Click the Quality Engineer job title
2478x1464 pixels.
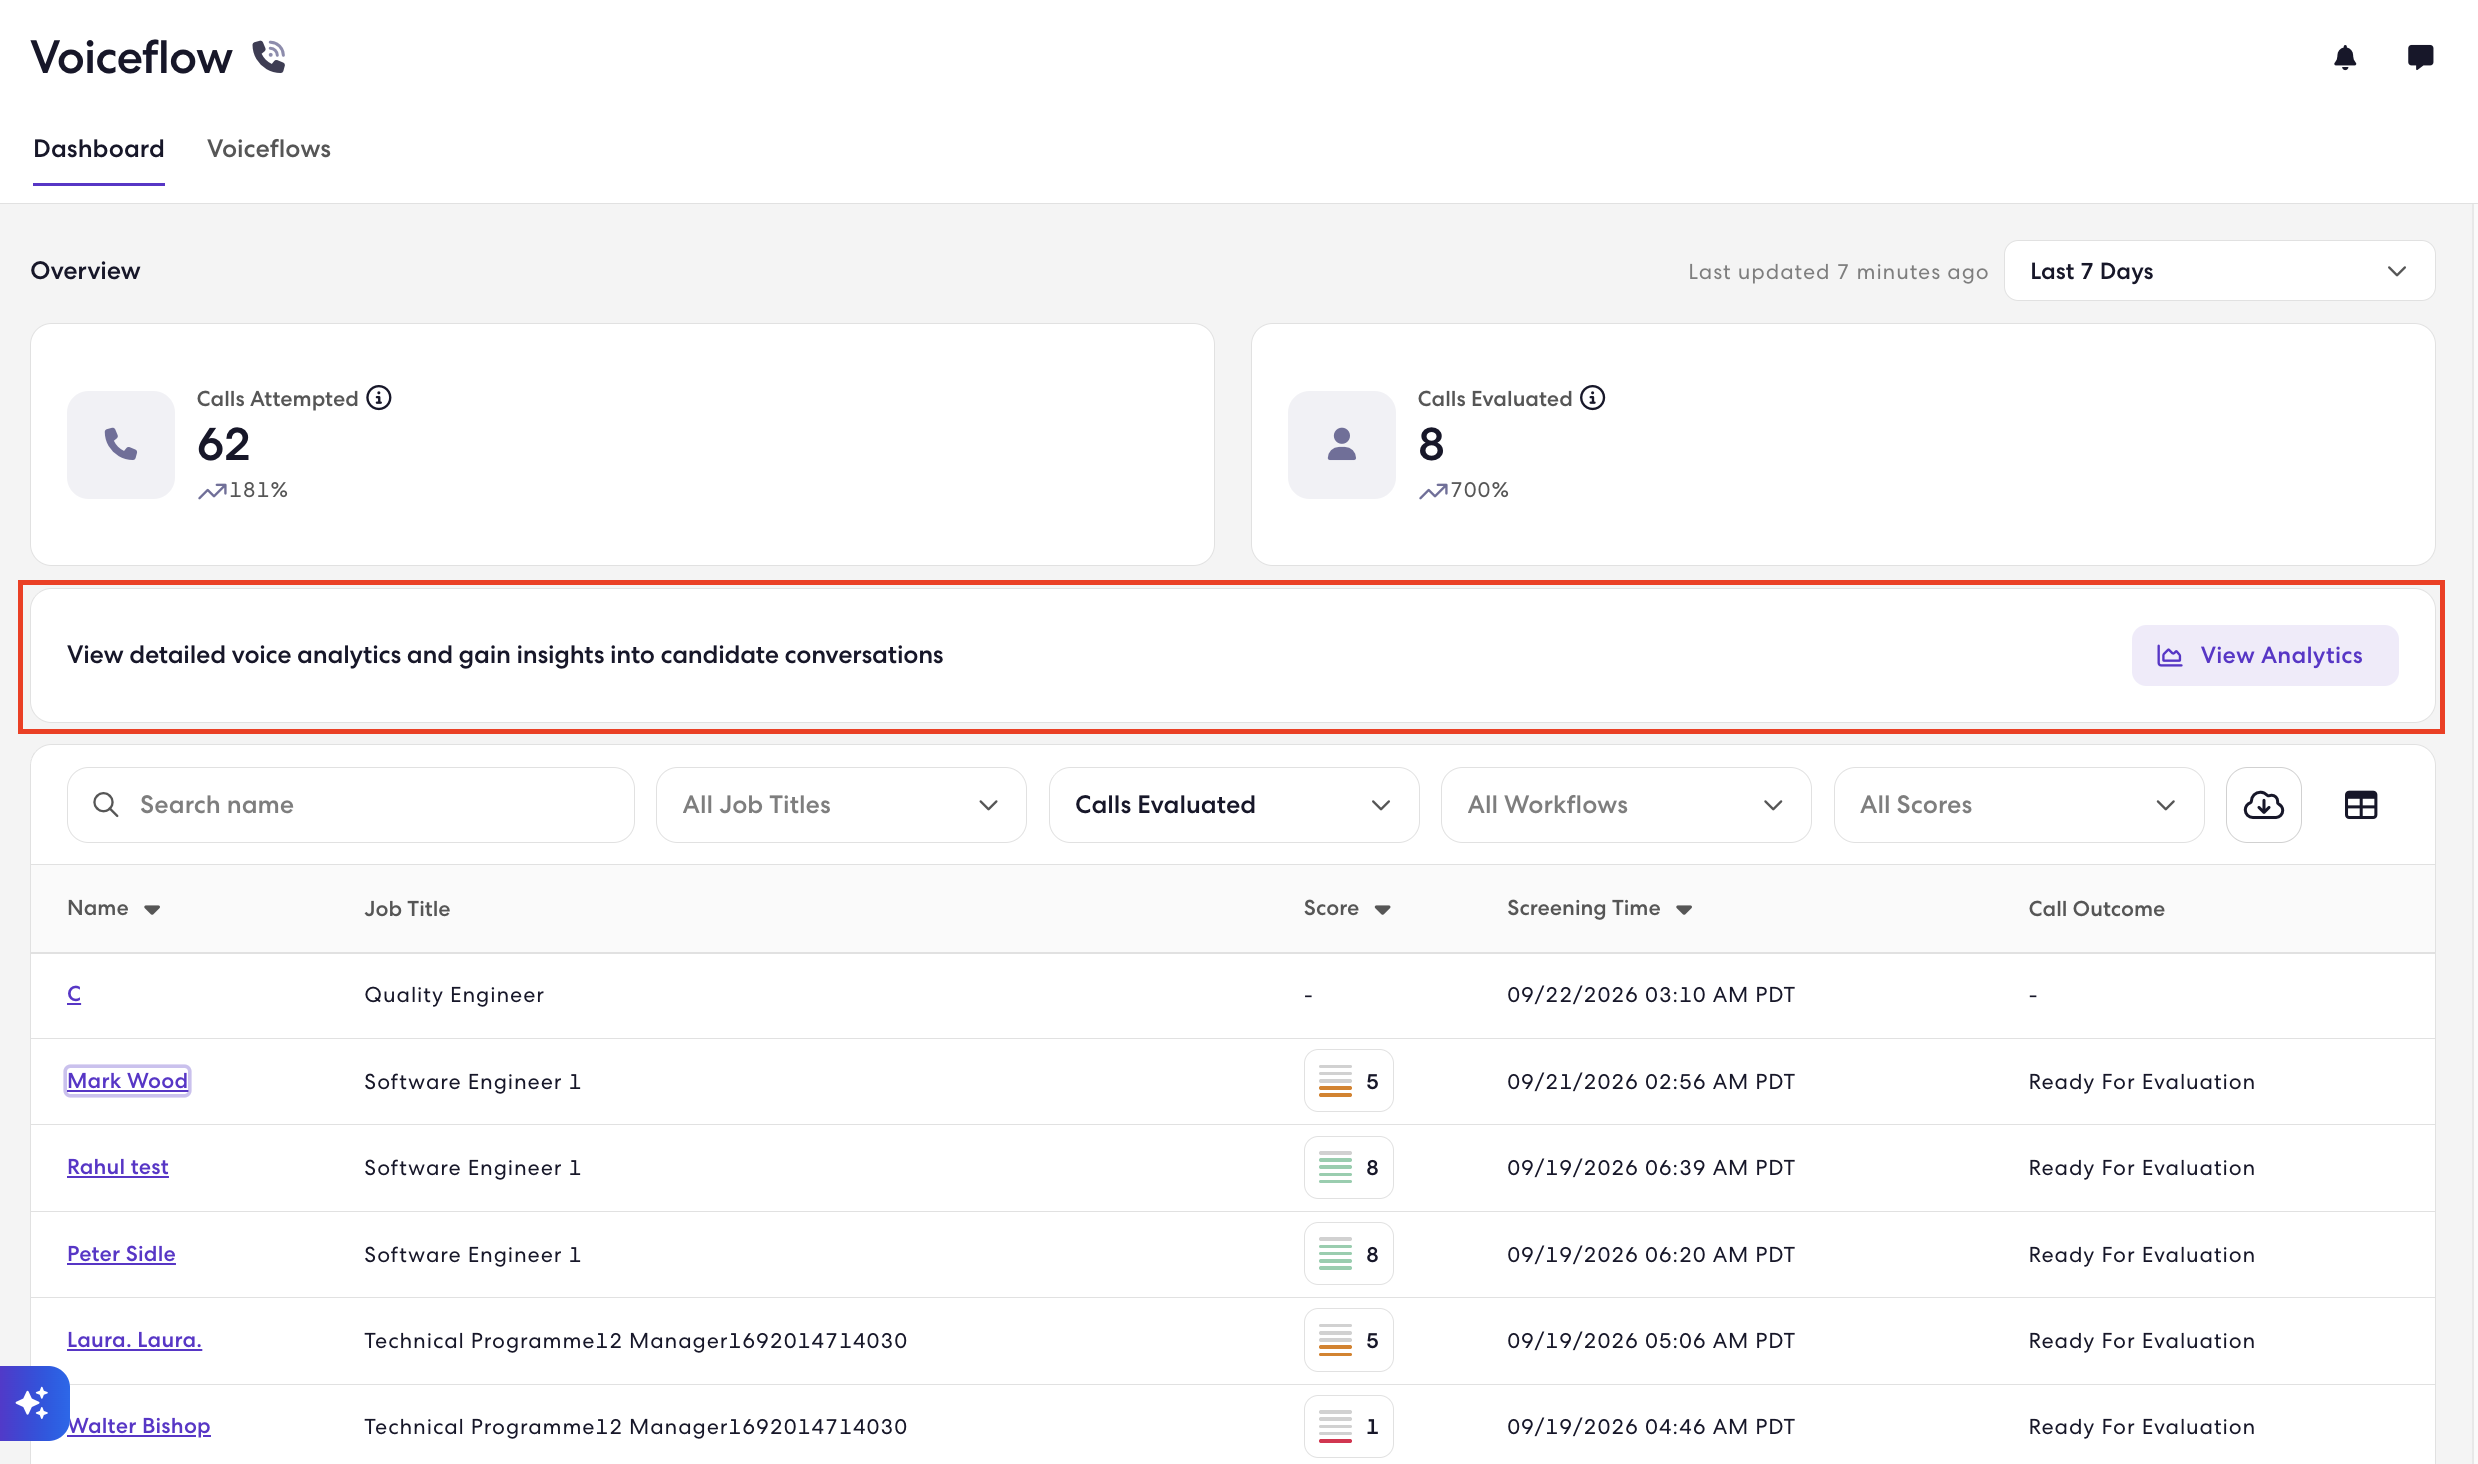coord(454,995)
